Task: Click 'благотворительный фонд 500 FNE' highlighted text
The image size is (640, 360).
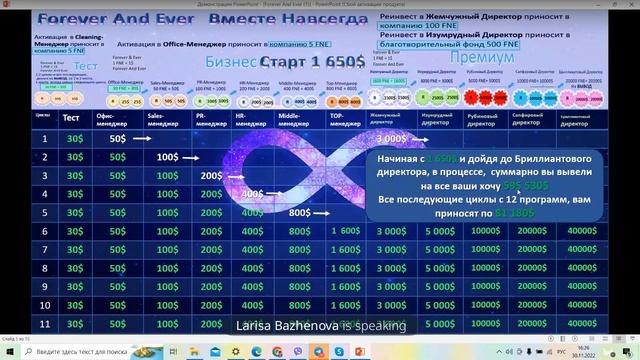Action: click(449, 44)
